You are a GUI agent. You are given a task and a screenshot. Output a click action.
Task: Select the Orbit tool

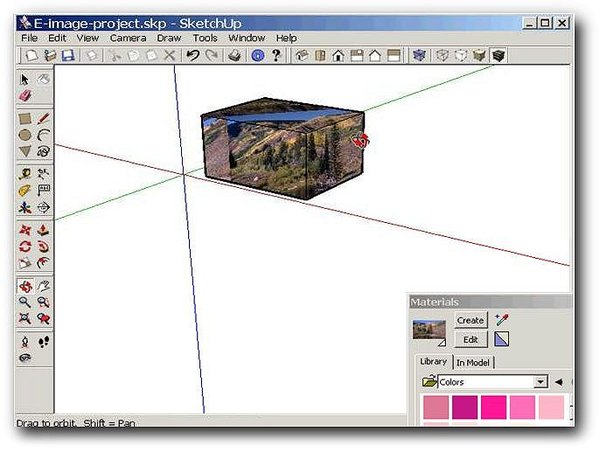[25, 285]
